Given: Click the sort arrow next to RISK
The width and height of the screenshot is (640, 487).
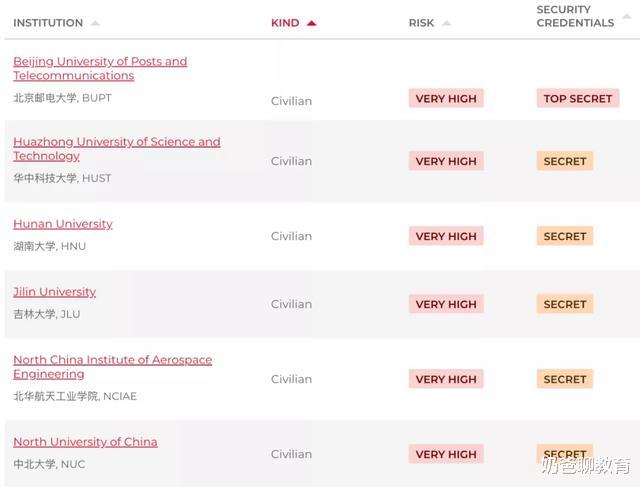Looking at the screenshot, I should click(x=447, y=23).
